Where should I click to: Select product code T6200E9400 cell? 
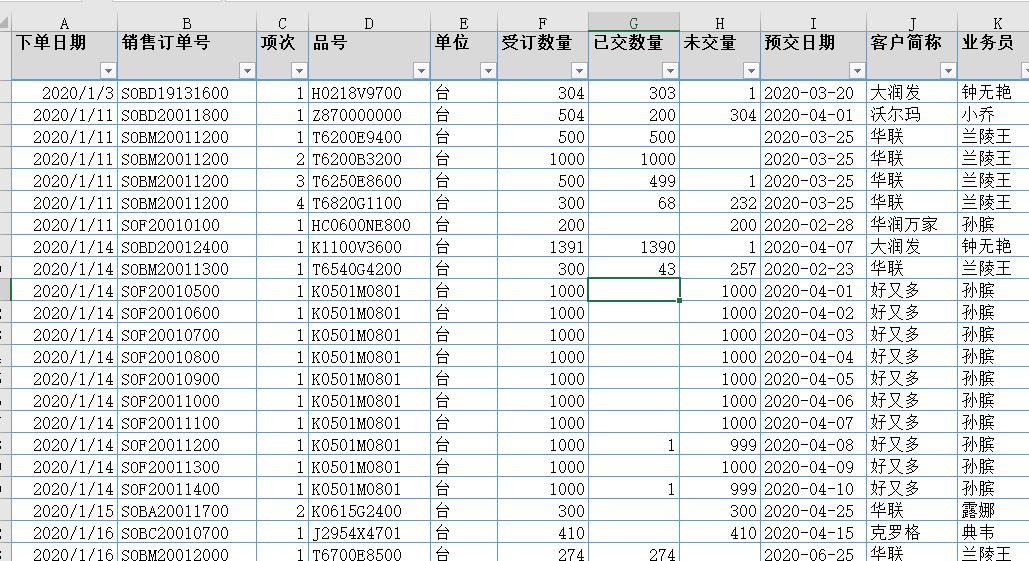coord(369,137)
